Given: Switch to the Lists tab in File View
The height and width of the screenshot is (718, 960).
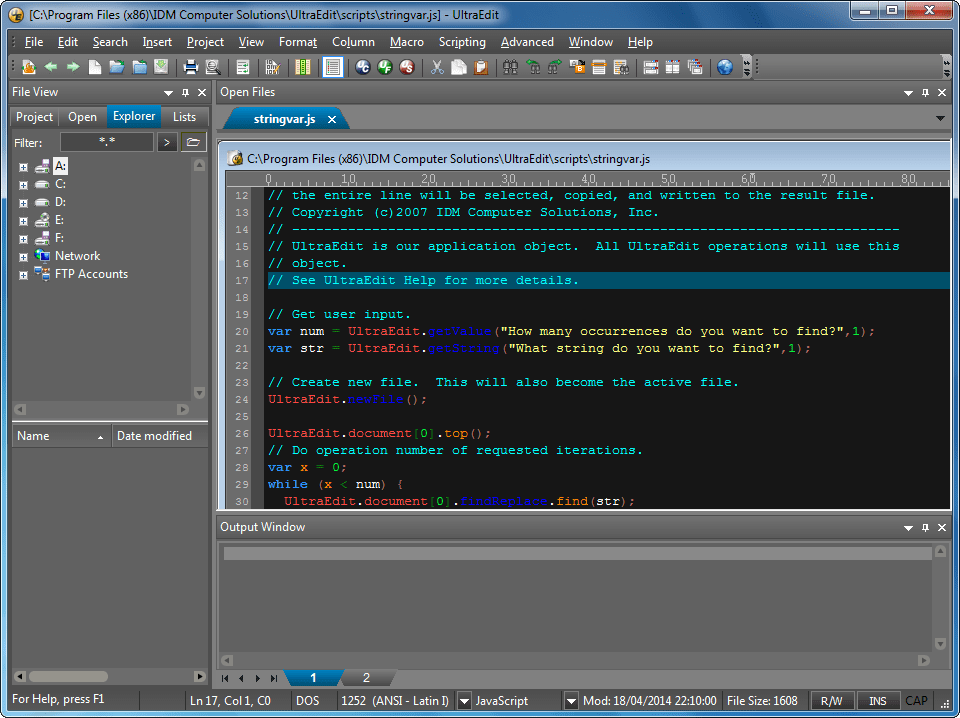Looking at the screenshot, I should point(184,117).
